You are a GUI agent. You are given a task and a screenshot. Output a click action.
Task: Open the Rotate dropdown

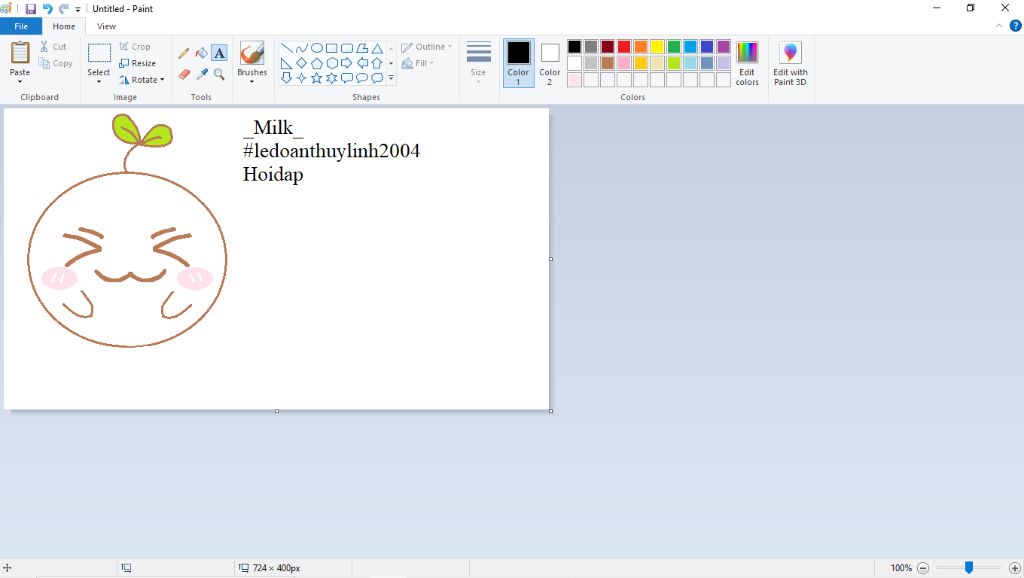click(142, 80)
